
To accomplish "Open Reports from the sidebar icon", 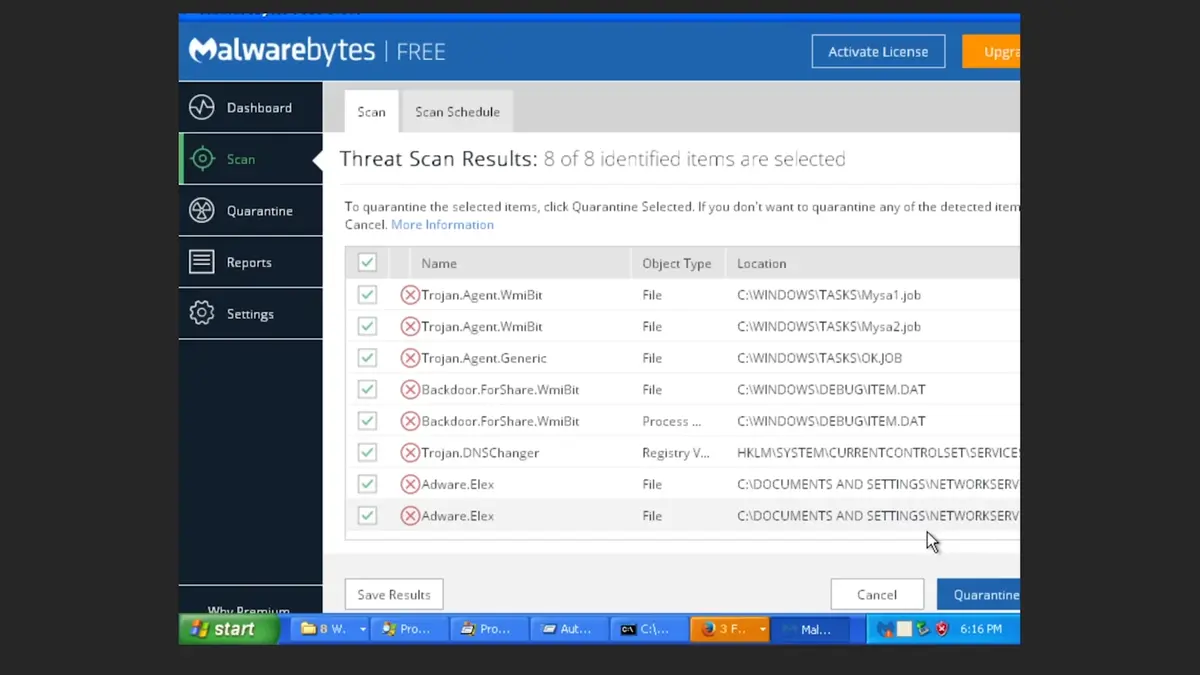I will [202, 262].
